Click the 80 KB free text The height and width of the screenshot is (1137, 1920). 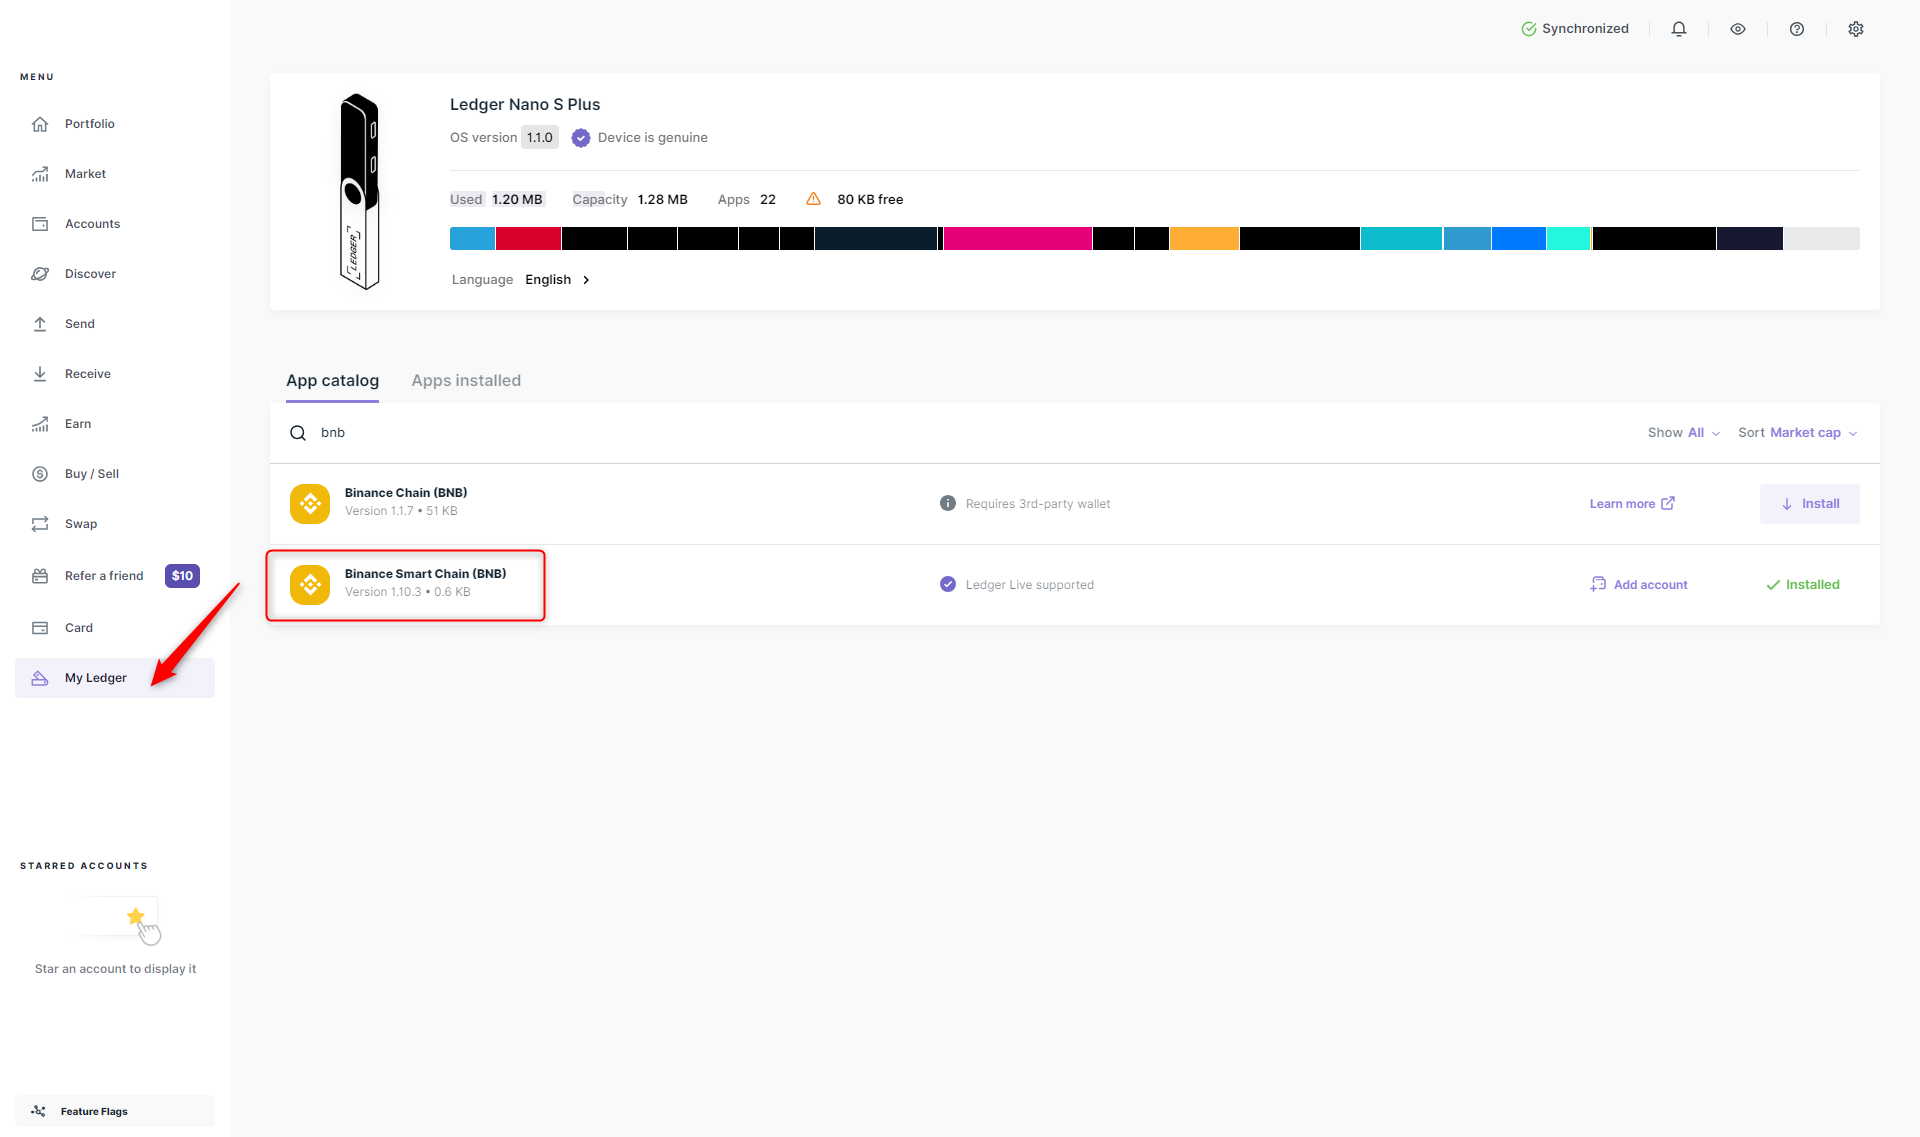point(870,200)
